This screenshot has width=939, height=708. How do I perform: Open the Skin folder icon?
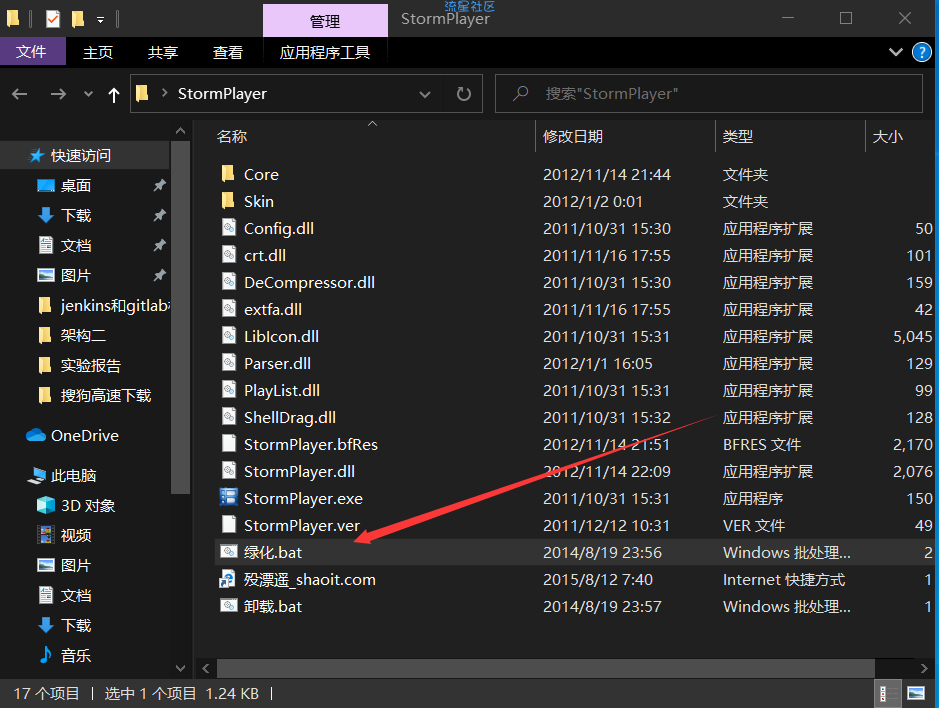tap(228, 201)
